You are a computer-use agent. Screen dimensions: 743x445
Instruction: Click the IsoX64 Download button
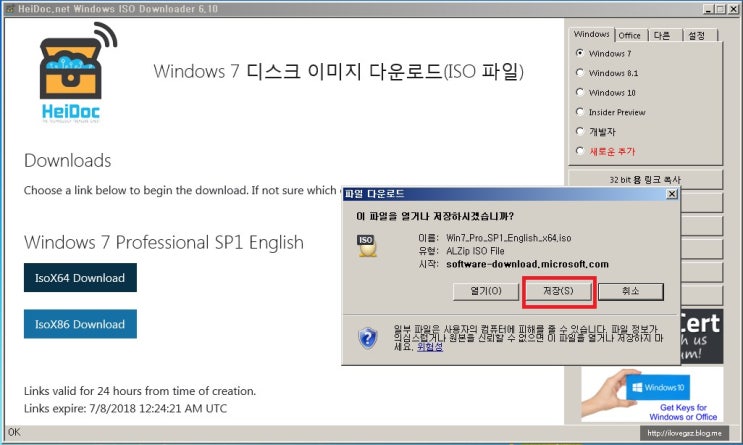[80, 278]
